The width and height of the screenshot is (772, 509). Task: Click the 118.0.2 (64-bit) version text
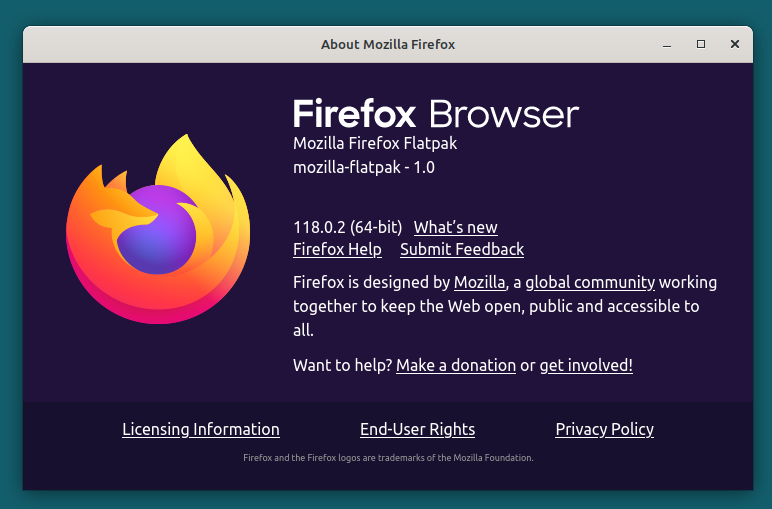point(346,227)
